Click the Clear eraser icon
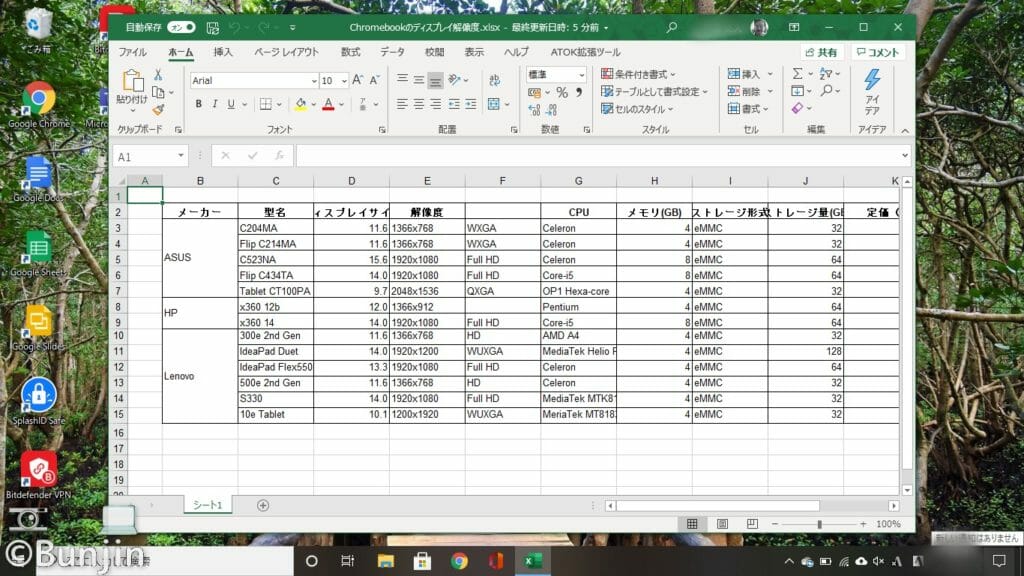Image resolution: width=1024 pixels, height=576 pixels. point(797,108)
